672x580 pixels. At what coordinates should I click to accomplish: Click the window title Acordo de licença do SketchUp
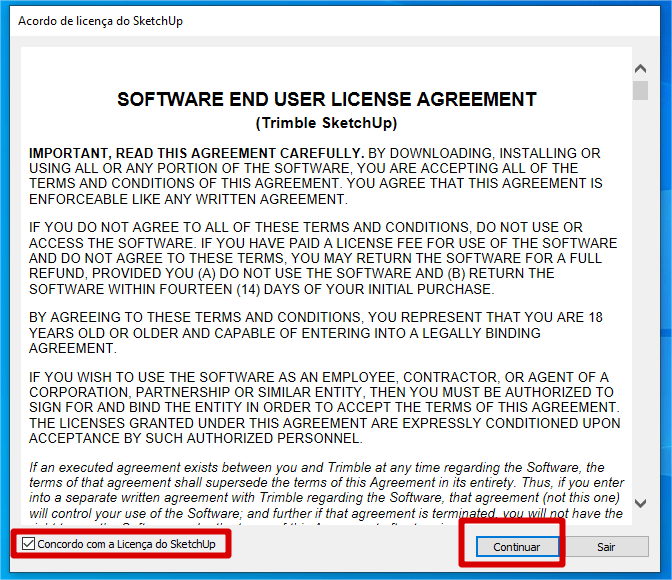pyautogui.click(x=100, y=21)
